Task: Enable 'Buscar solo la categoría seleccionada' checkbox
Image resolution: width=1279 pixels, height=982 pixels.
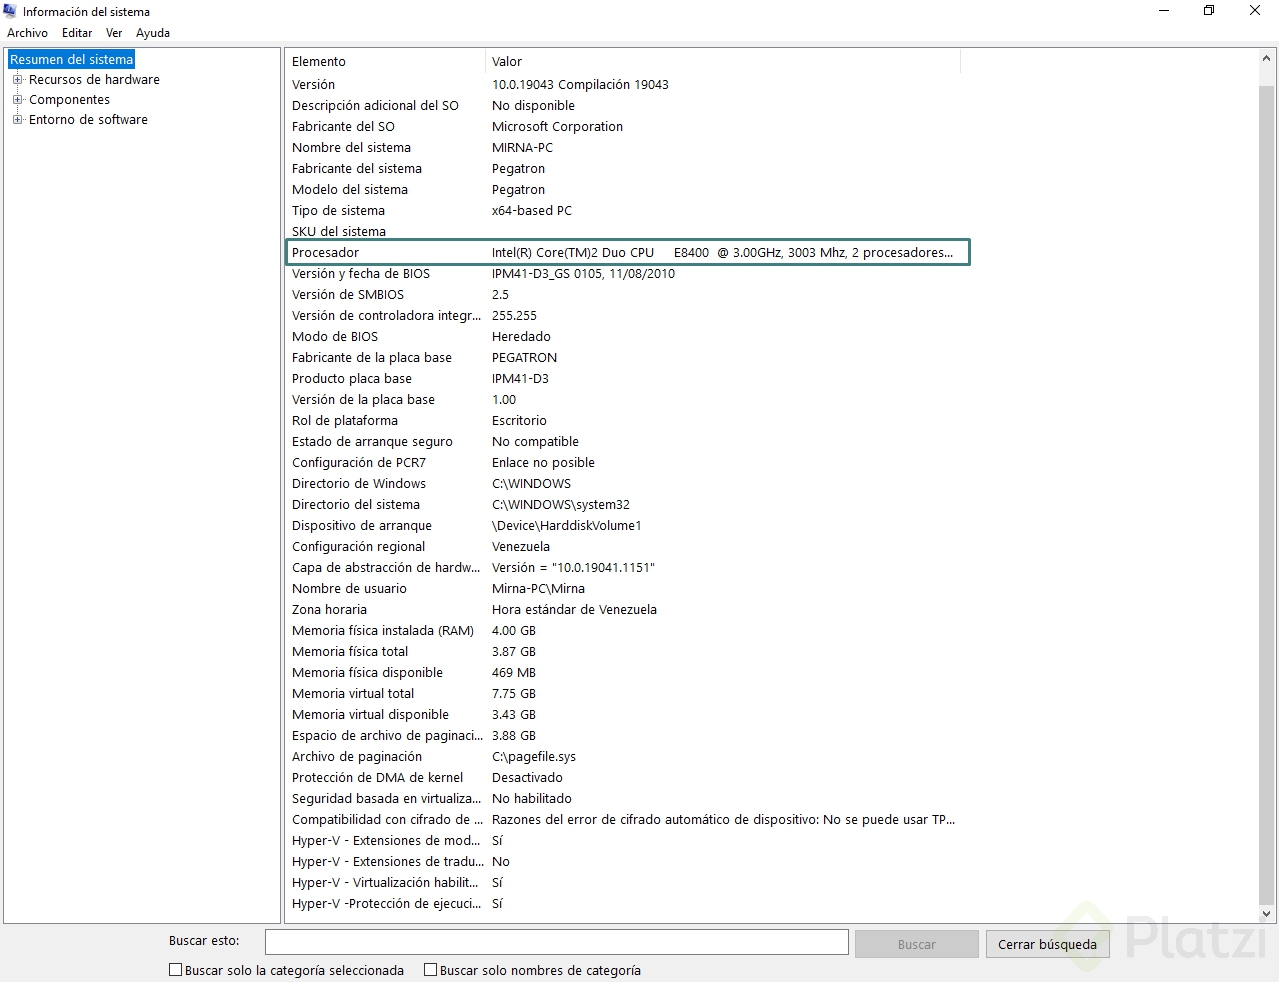Action: coord(176,970)
